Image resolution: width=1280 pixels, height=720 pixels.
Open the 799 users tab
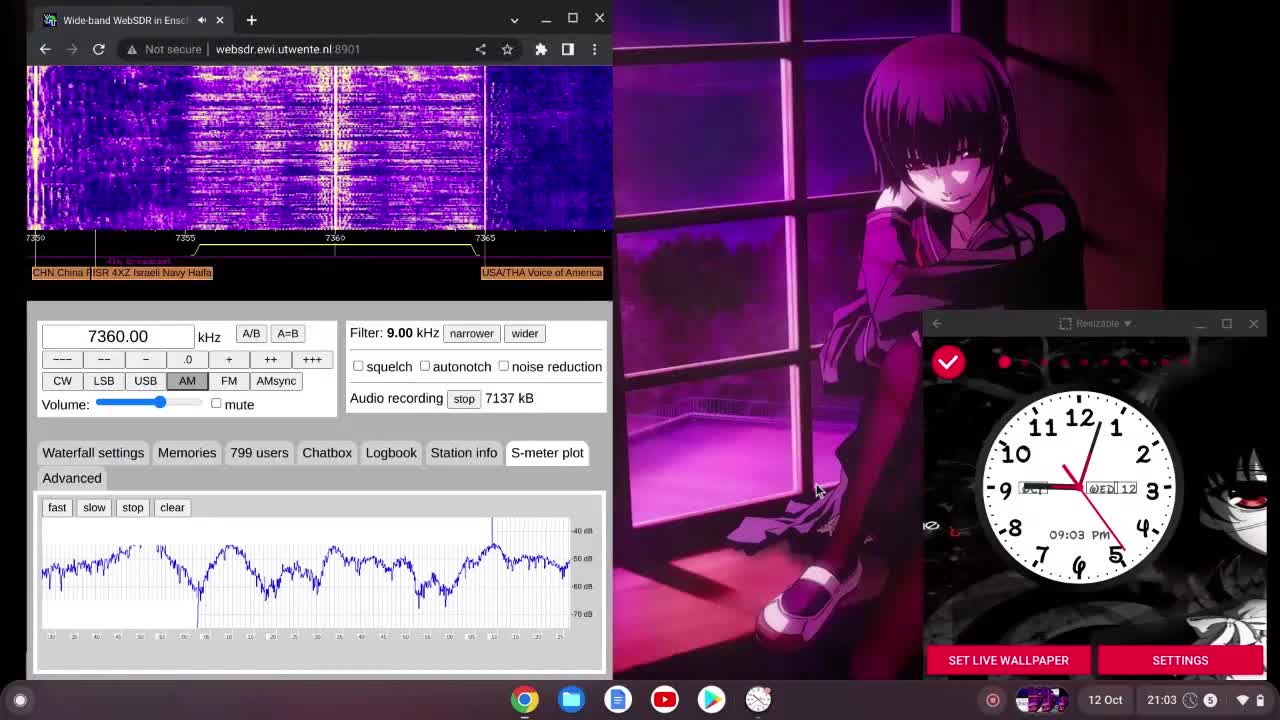click(259, 453)
